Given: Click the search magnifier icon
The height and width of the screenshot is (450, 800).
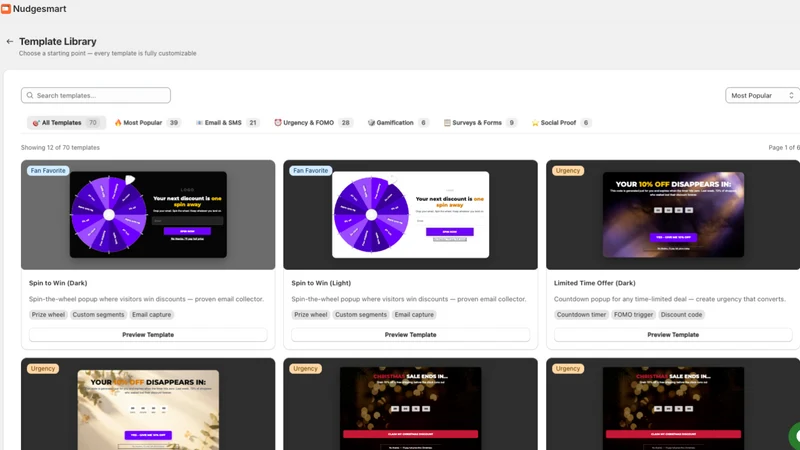Looking at the screenshot, I should pyautogui.click(x=30, y=95).
